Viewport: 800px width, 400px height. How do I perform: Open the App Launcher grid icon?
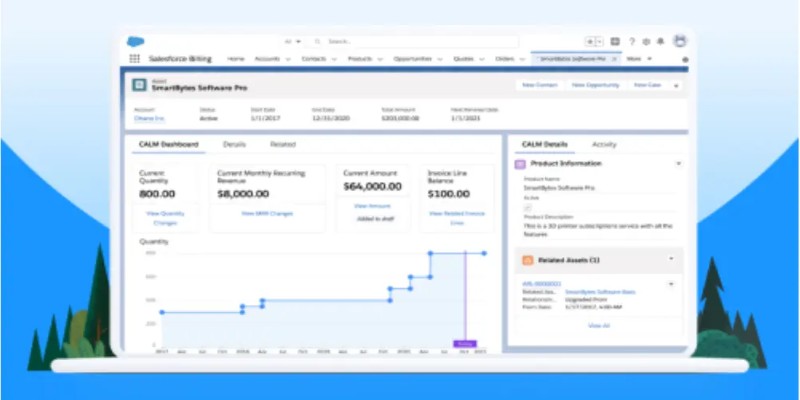pos(134,59)
